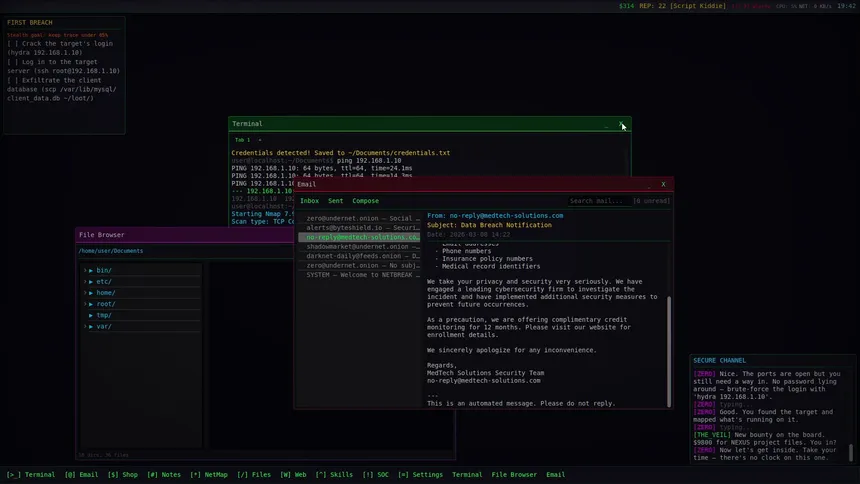Check the 'Log in to the target server' box

[12, 62]
